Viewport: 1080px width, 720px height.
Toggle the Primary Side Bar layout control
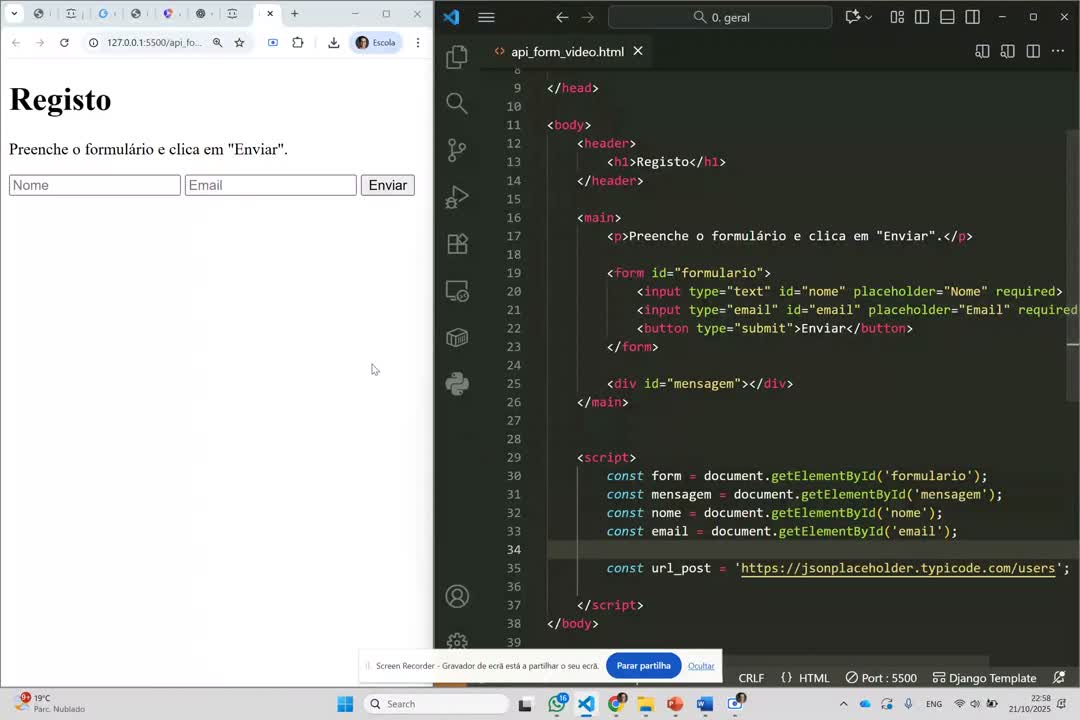tap(921, 17)
